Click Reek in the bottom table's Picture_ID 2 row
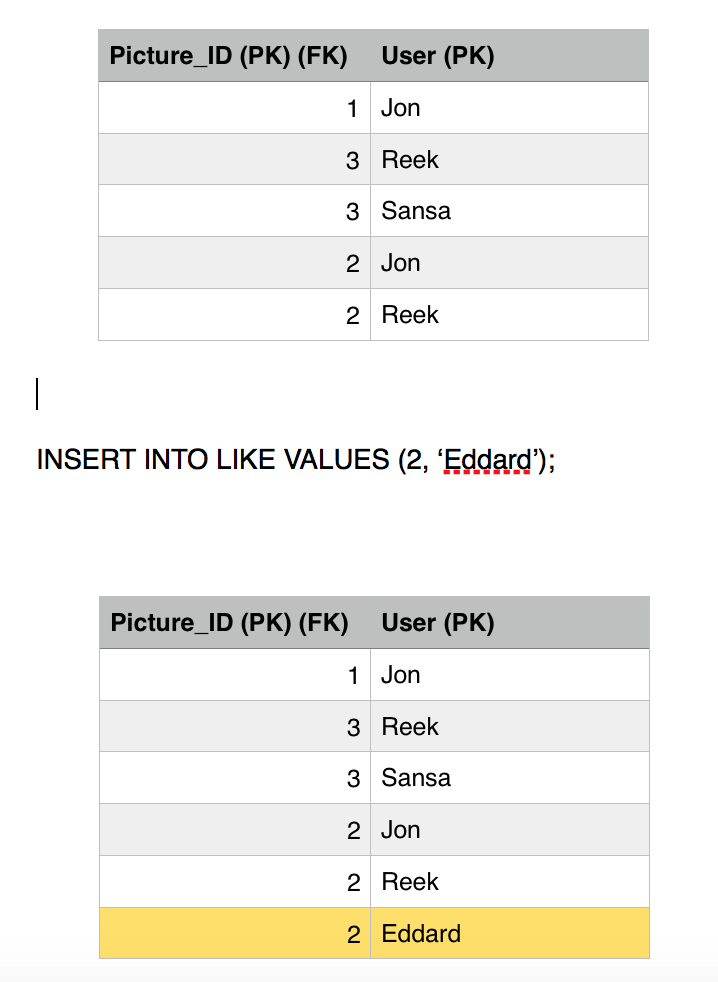This screenshot has width=718, height=982. pos(410,882)
